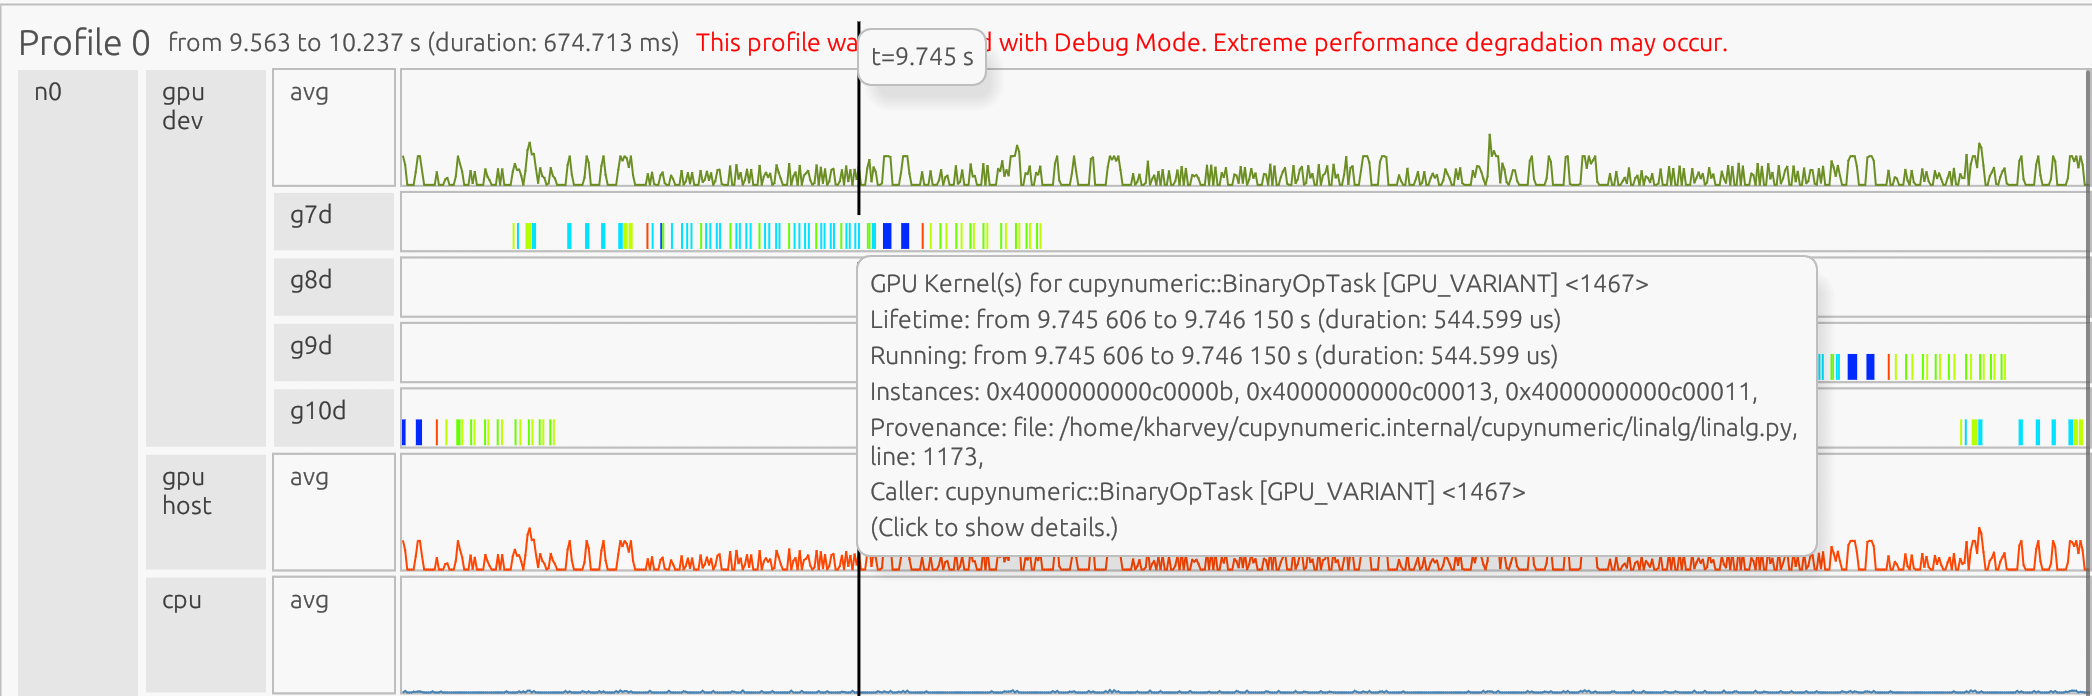Click '(Click to show details.)' in tooltip
2092x696 pixels.
(994, 528)
